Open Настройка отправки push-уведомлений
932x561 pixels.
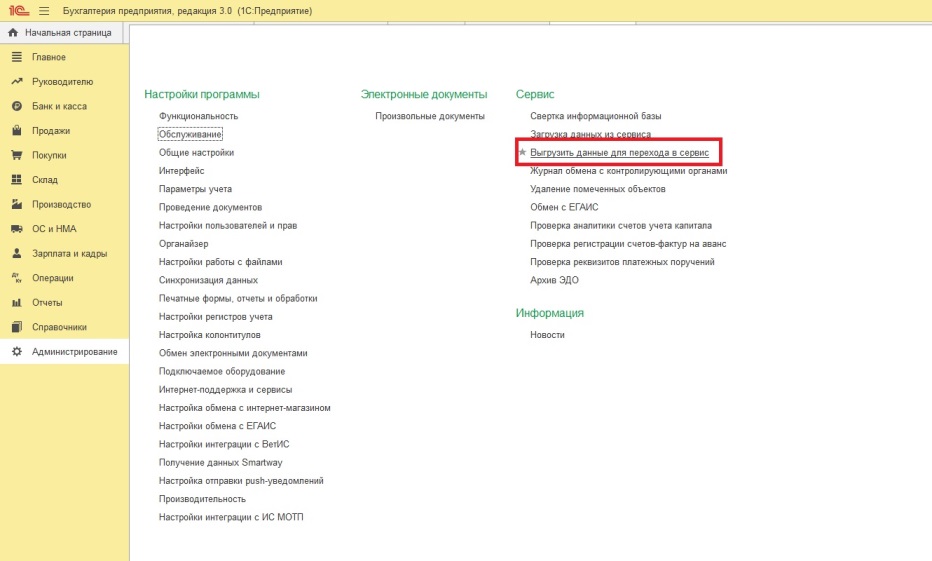pos(241,481)
